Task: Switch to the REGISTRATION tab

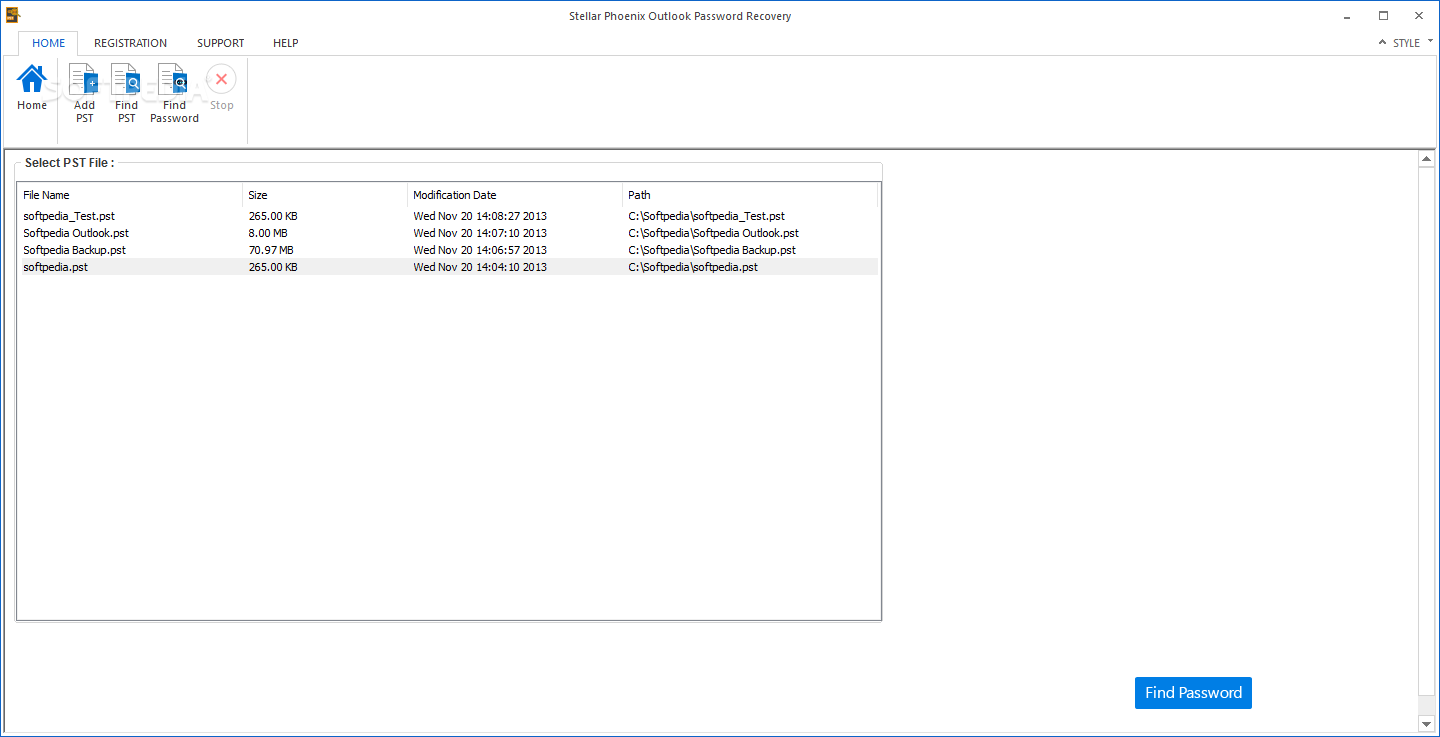Action: pos(130,43)
